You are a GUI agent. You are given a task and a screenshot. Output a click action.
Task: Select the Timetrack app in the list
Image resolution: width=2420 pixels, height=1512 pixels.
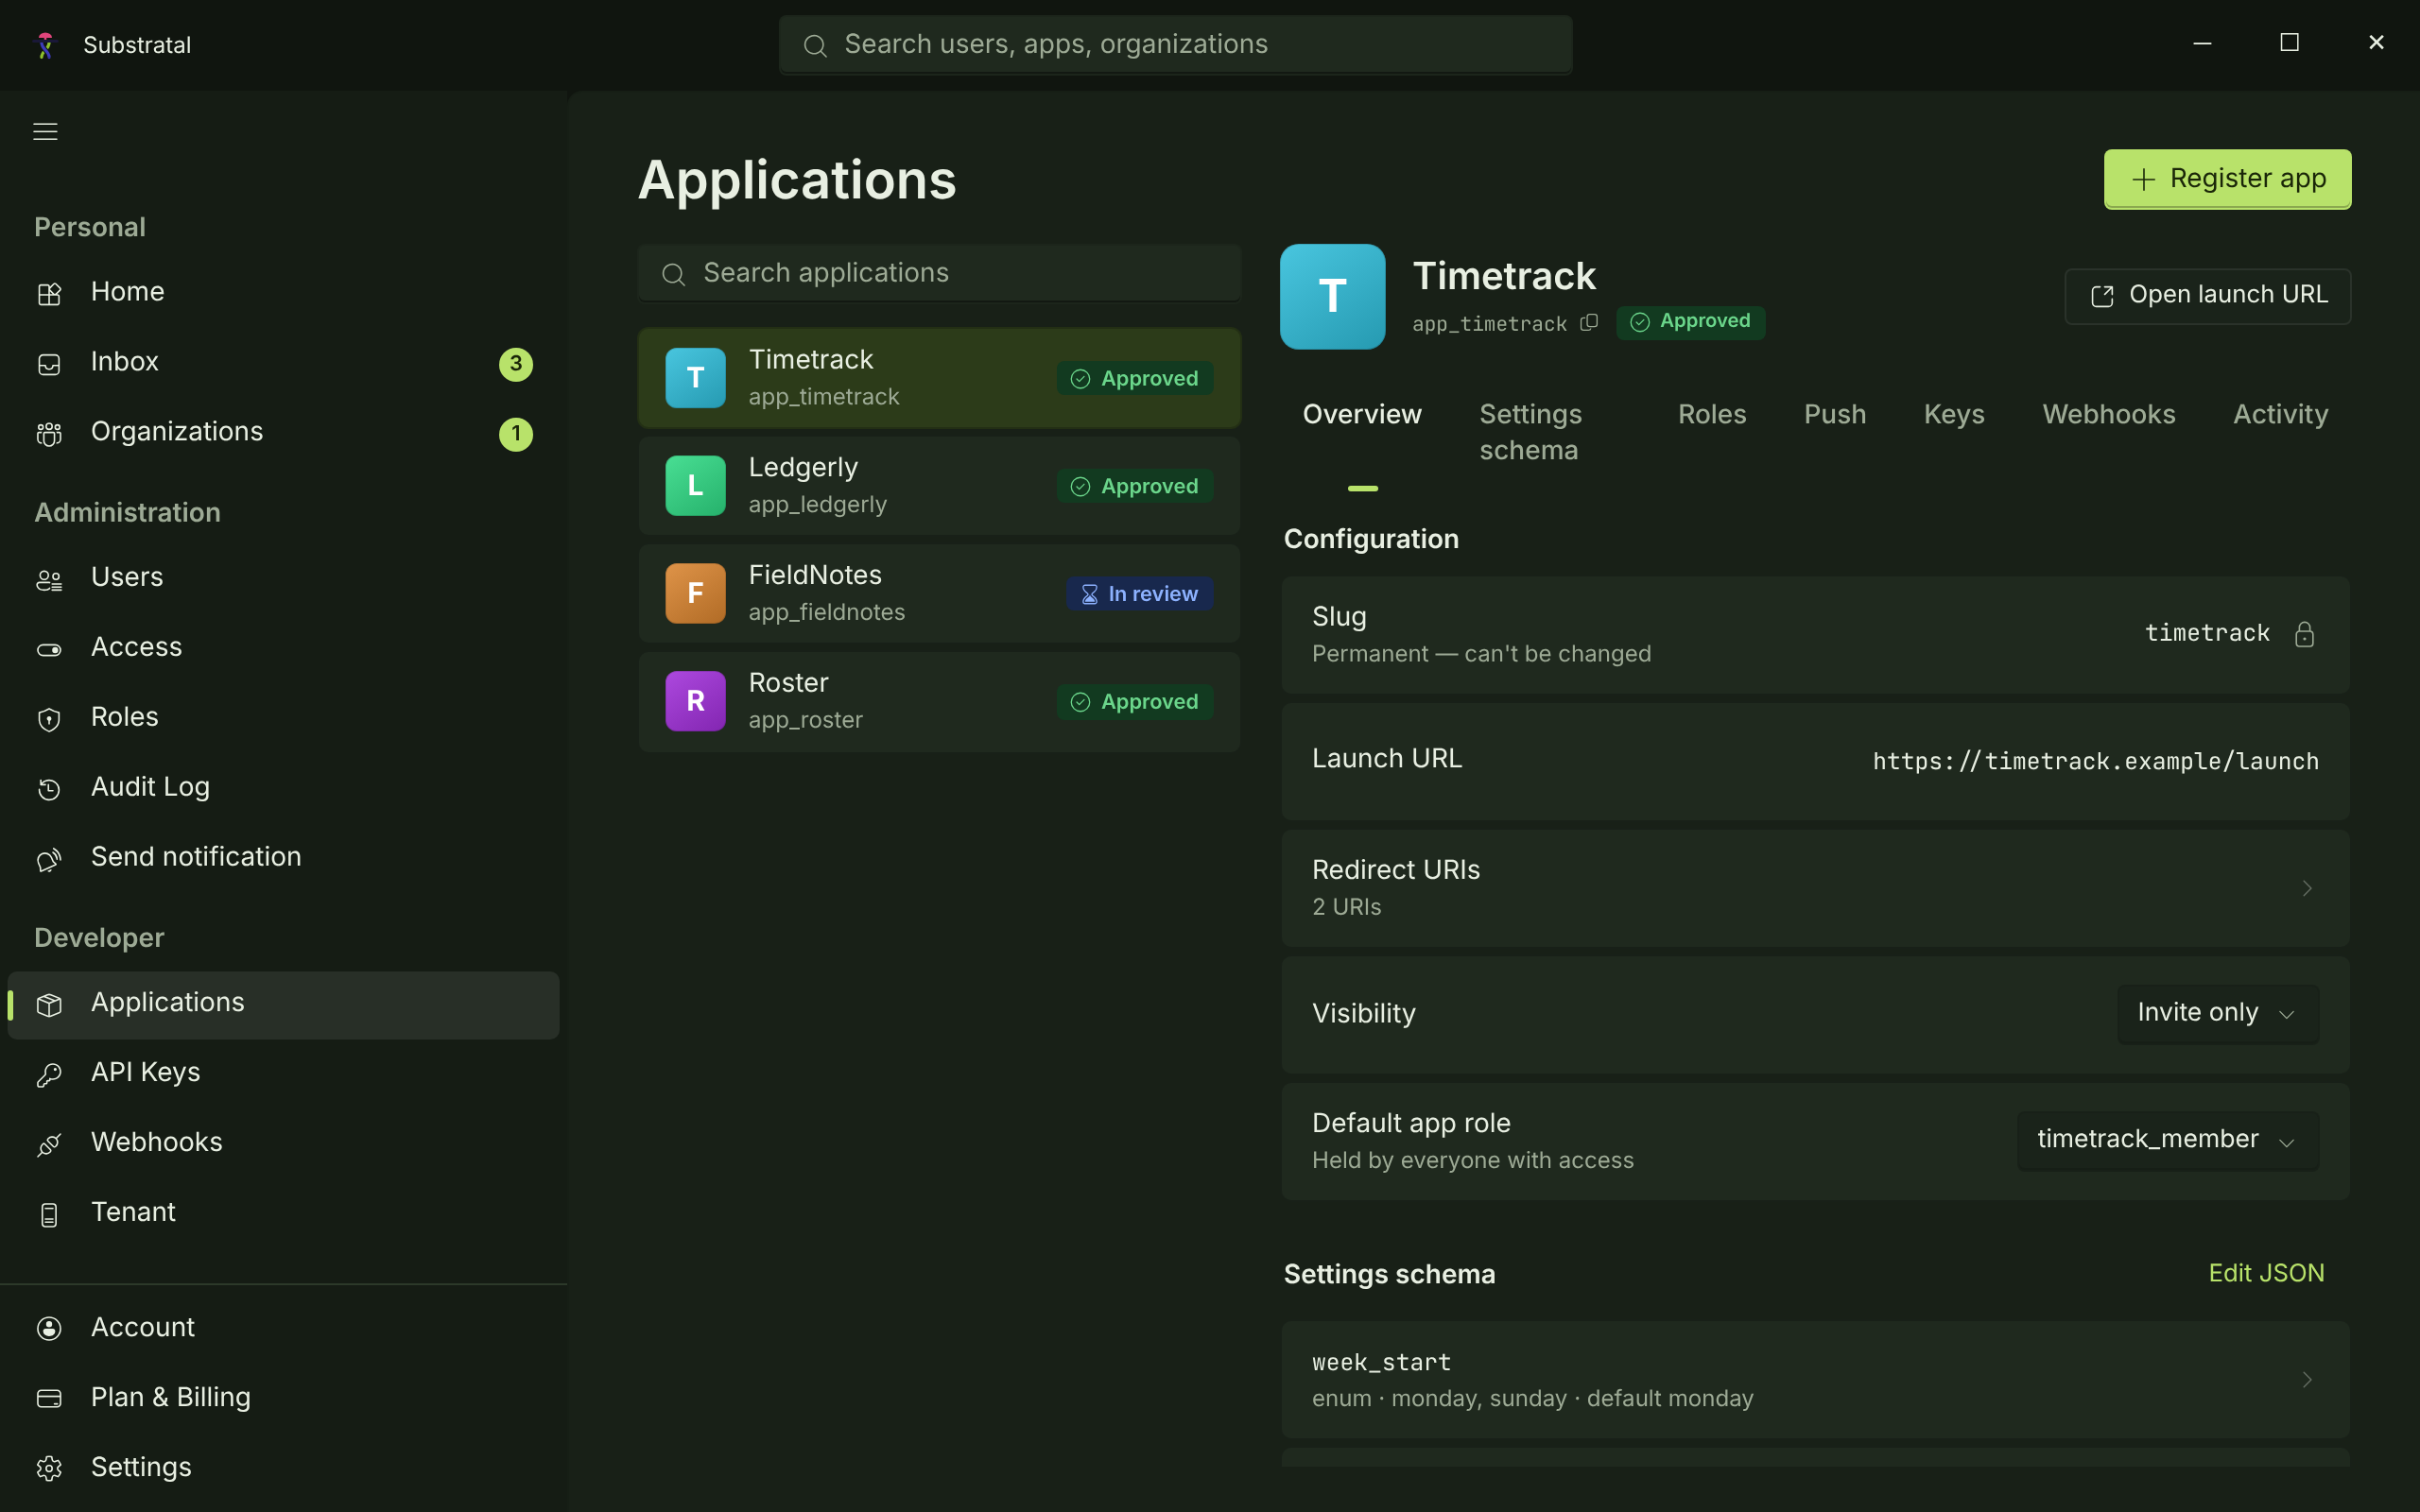939,378
